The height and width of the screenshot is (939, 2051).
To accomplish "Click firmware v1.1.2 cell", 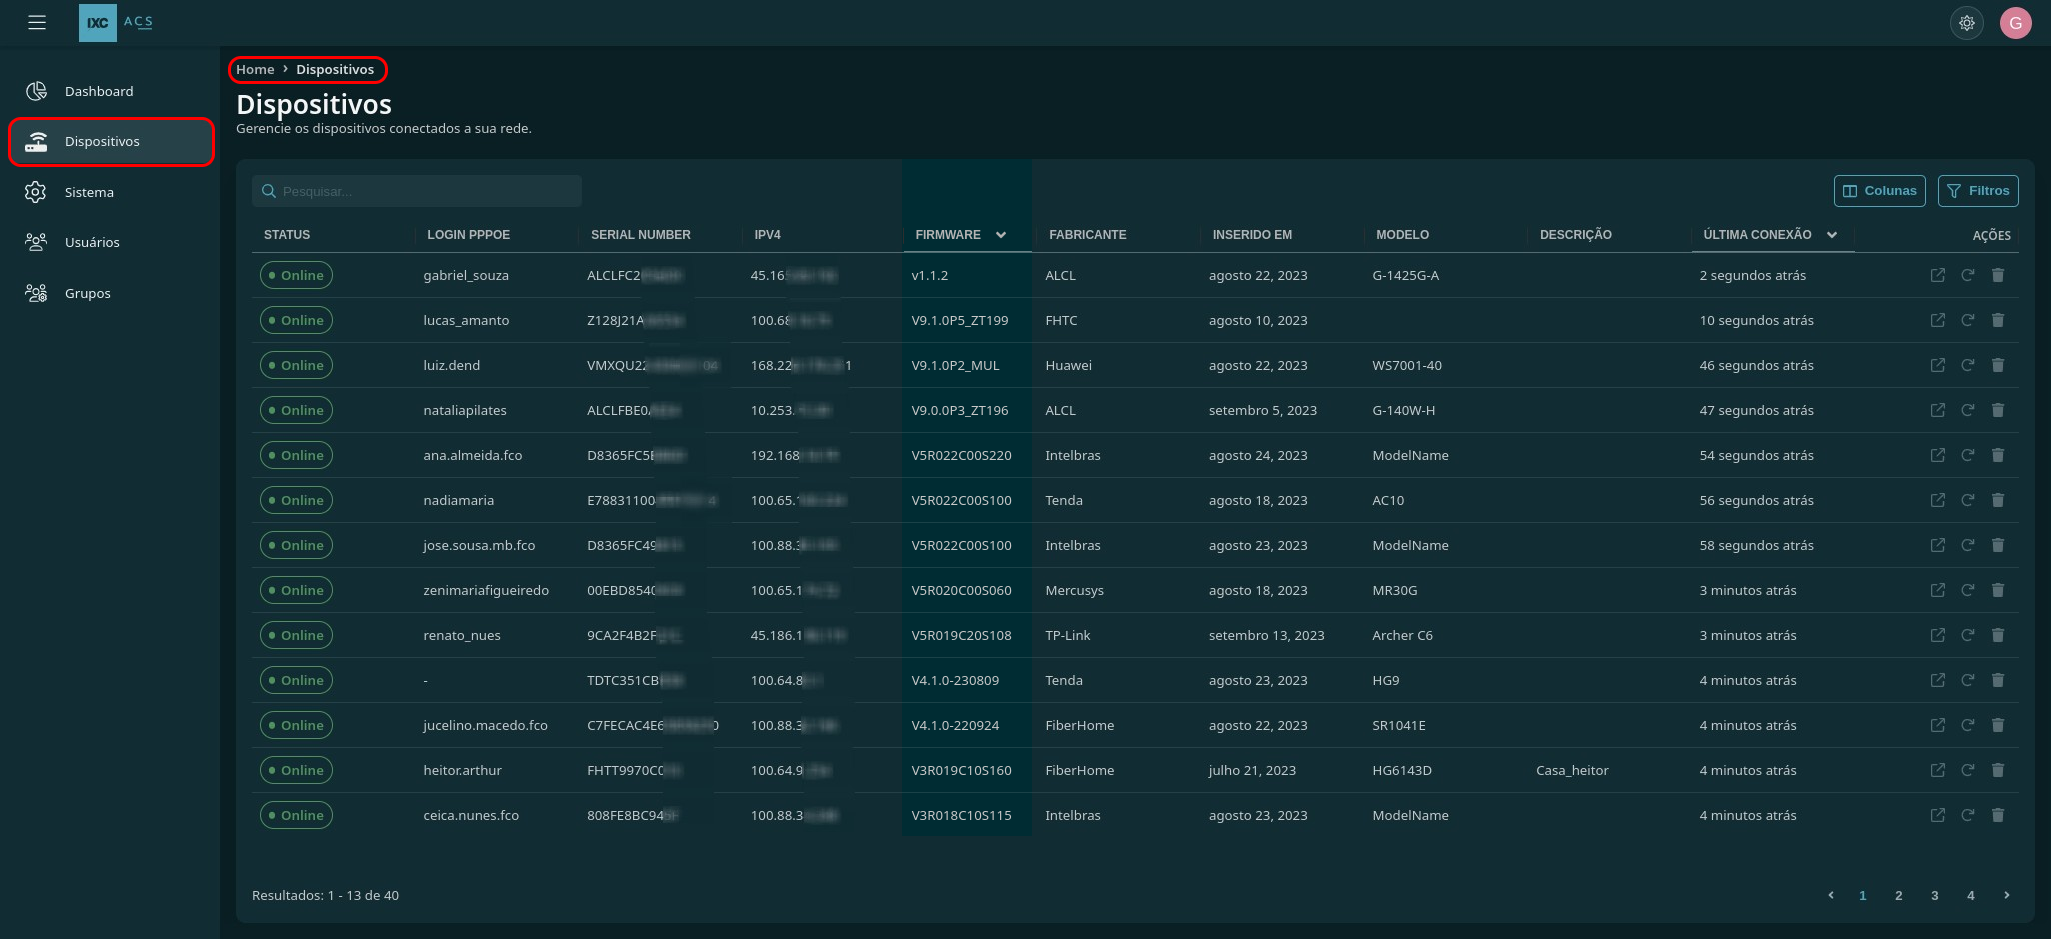I will coord(929,275).
